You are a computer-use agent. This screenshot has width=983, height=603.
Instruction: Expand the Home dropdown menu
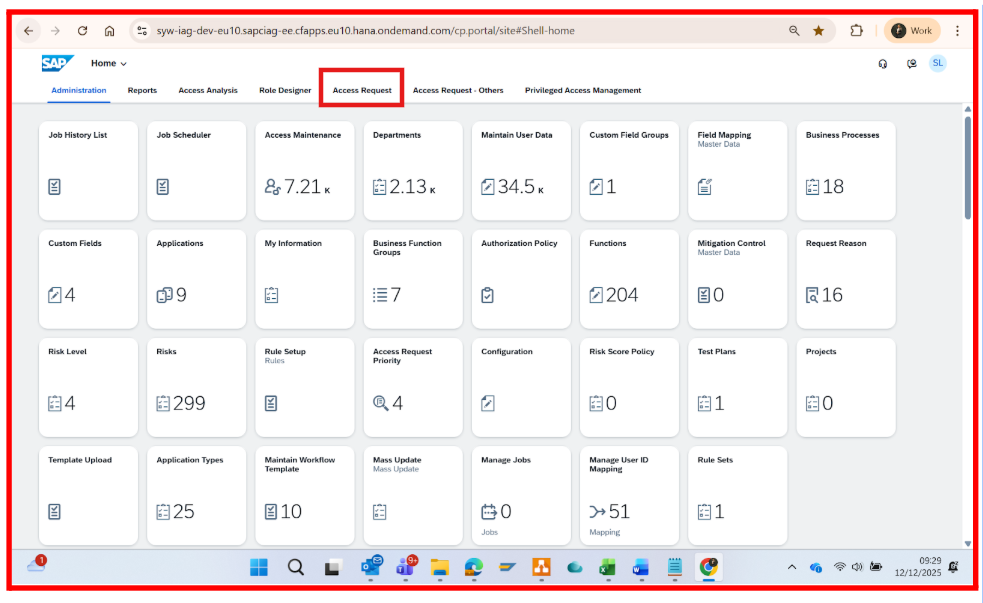click(x=109, y=63)
